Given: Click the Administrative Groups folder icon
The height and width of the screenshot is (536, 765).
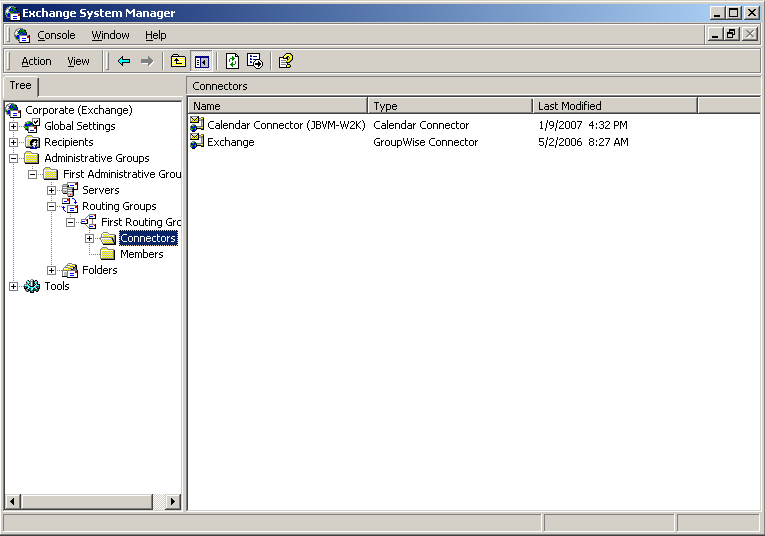Looking at the screenshot, I should [x=32, y=158].
